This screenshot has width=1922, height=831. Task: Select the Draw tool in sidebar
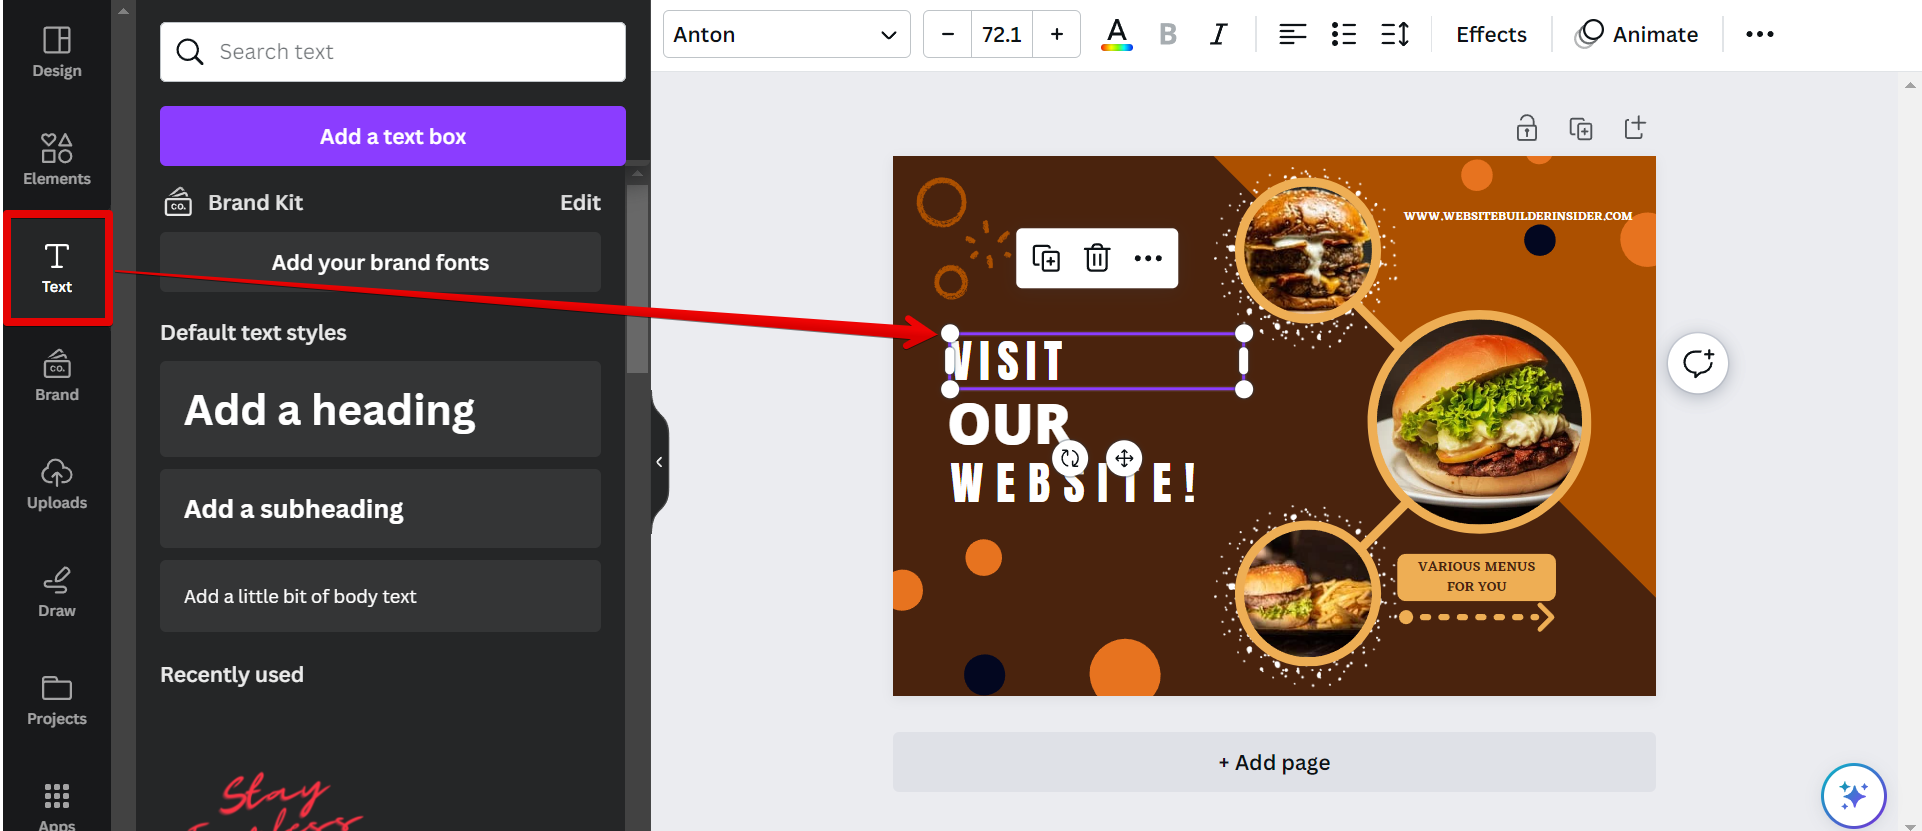[57, 592]
